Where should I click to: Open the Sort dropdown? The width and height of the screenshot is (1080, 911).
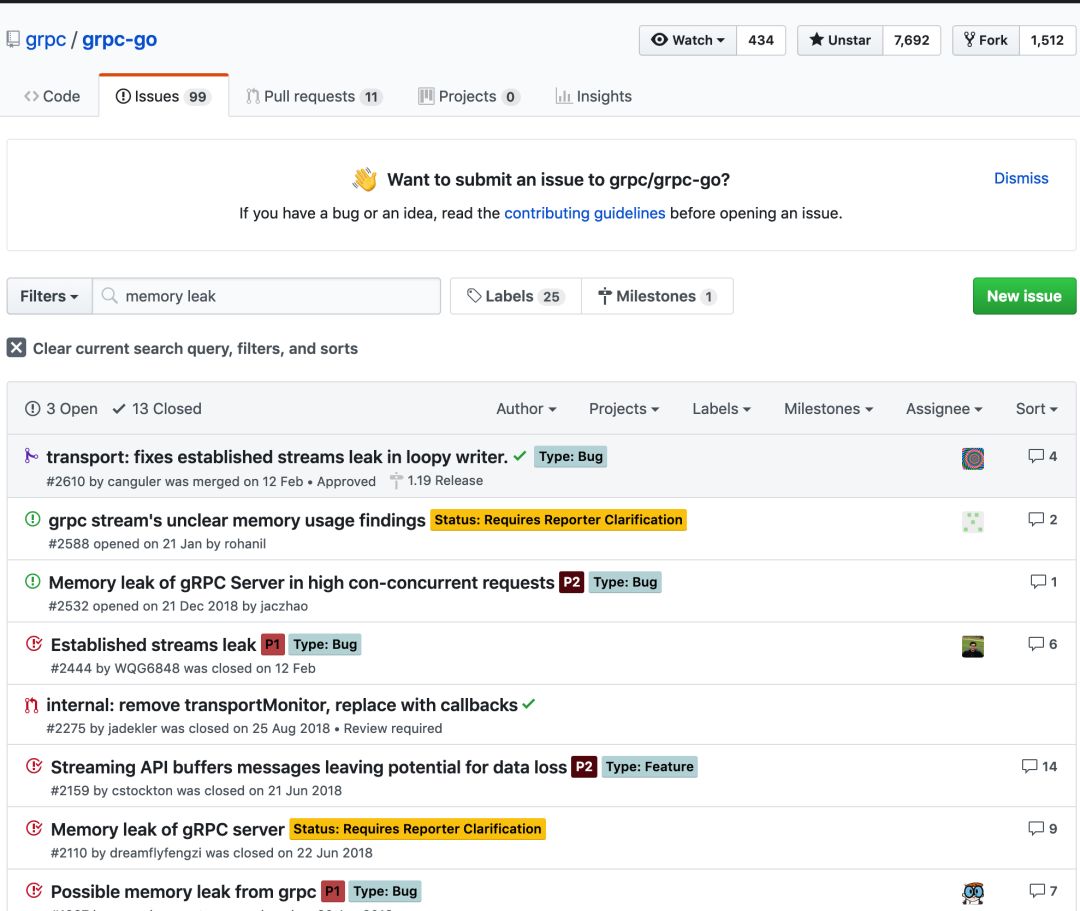click(x=1037, y=409)
